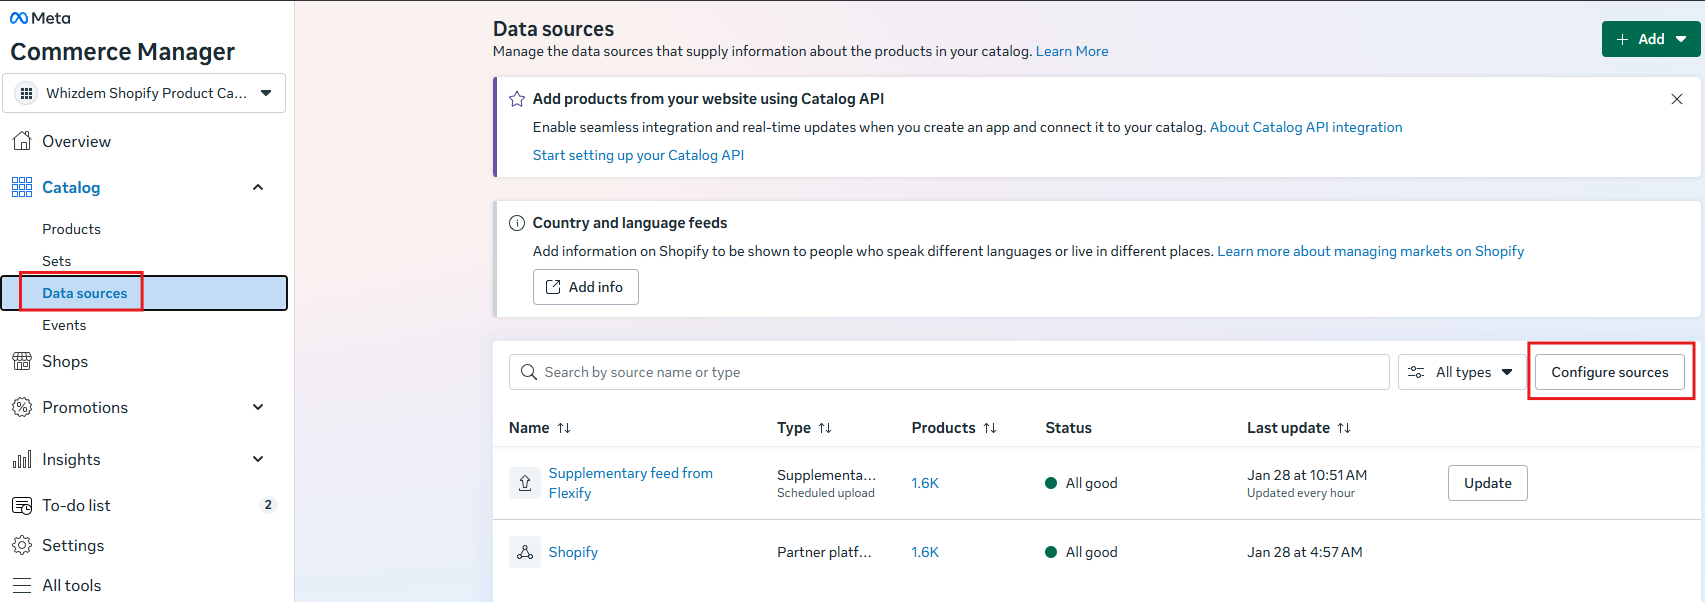The width and height of the screenshot is (1705, 602).
Task: Open About Catalog API integration link
Action: (1306, 127)
